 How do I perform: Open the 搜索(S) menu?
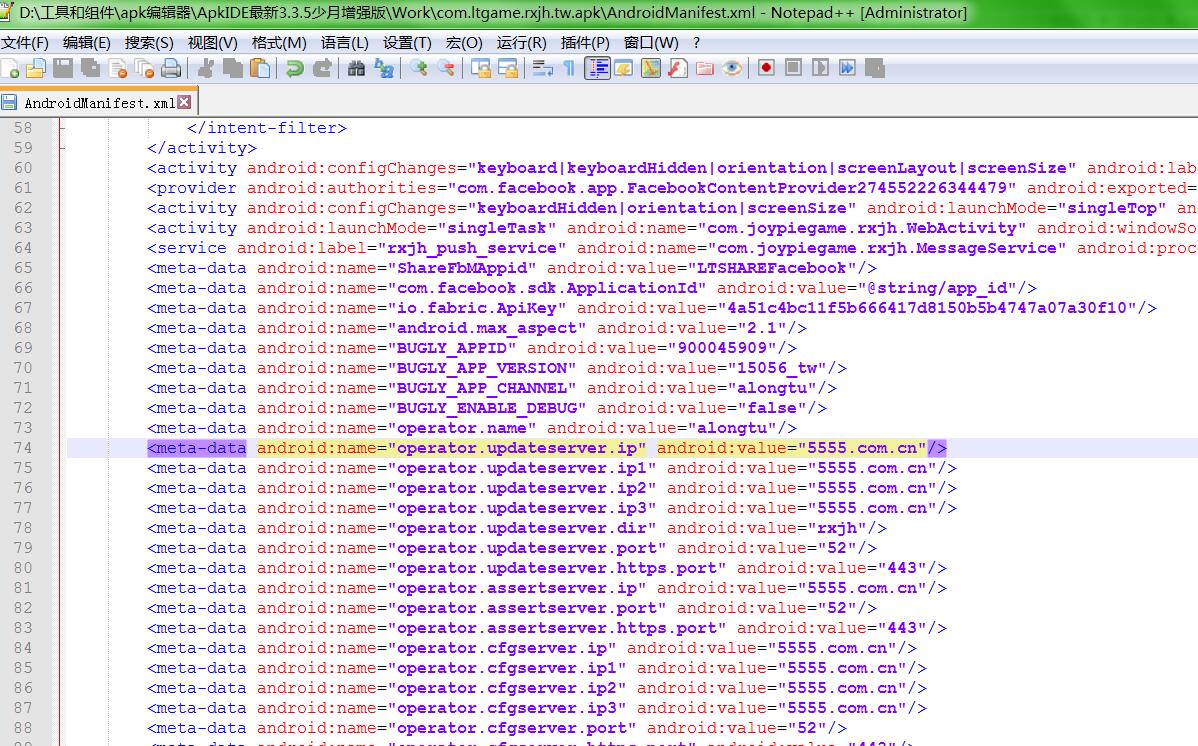149,42
